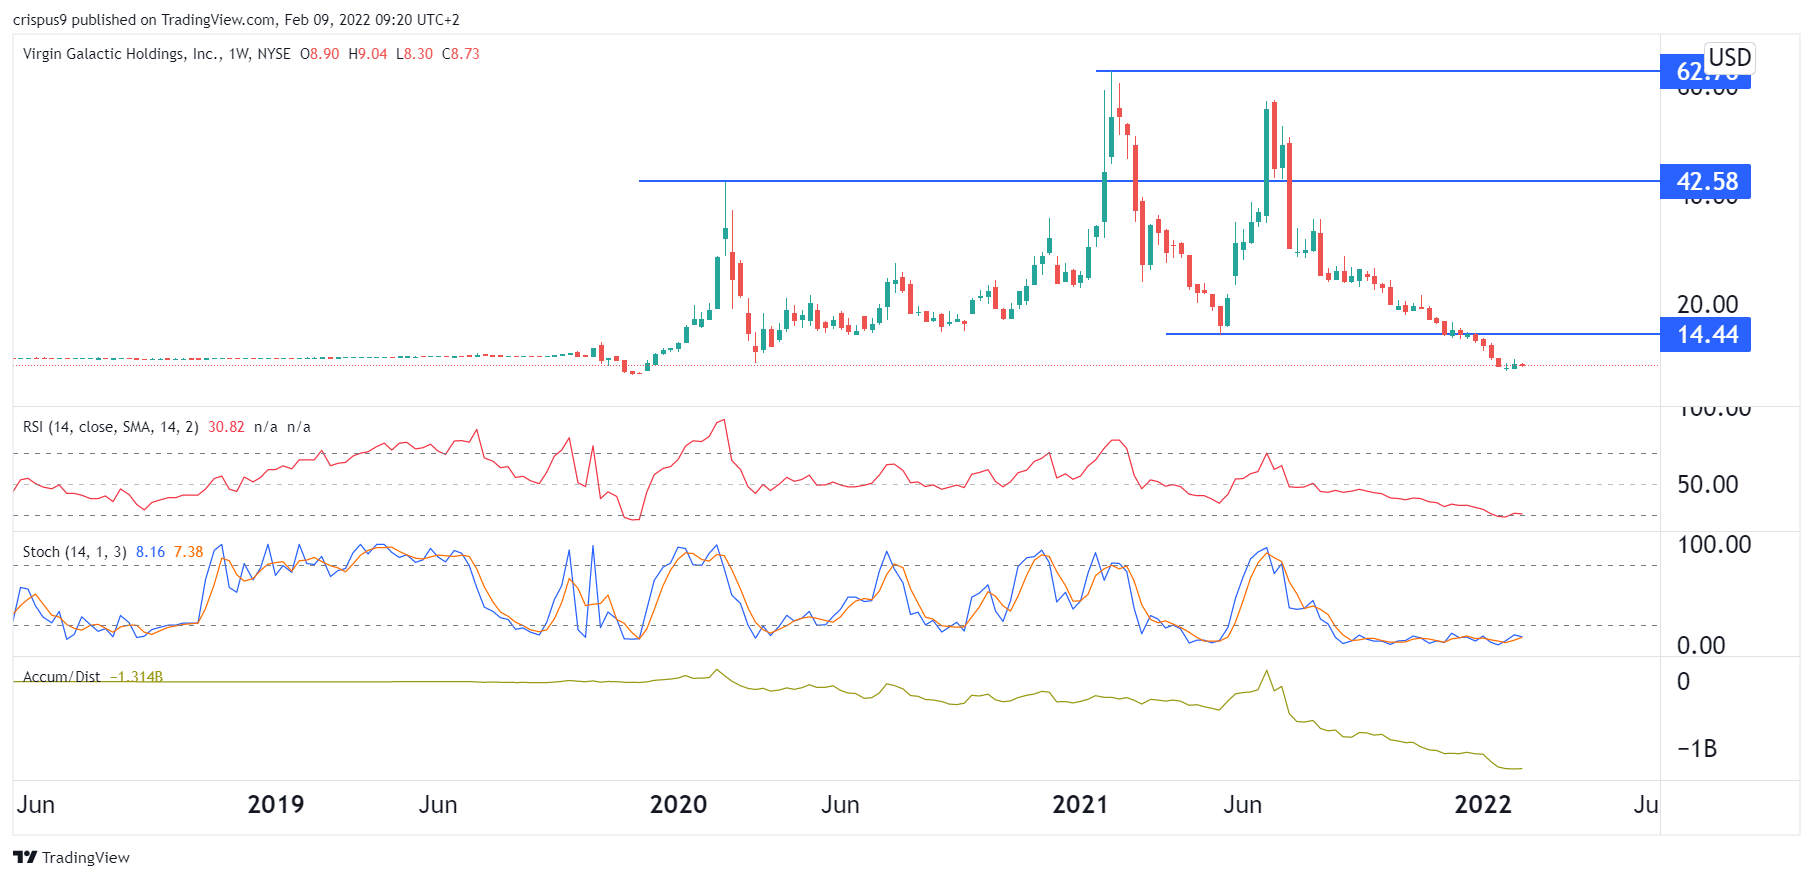1813x879 pixels.
Task: Click the Stoch value 7.38
Action: [x=188, y=552]
